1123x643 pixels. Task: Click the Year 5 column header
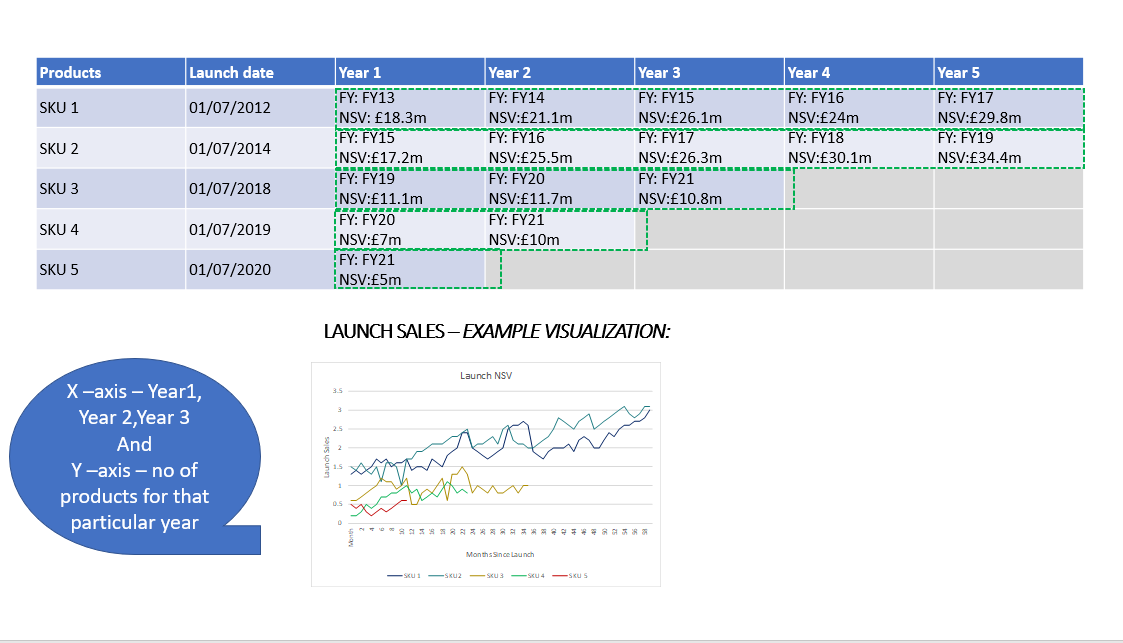click(x=1008, y=72)
